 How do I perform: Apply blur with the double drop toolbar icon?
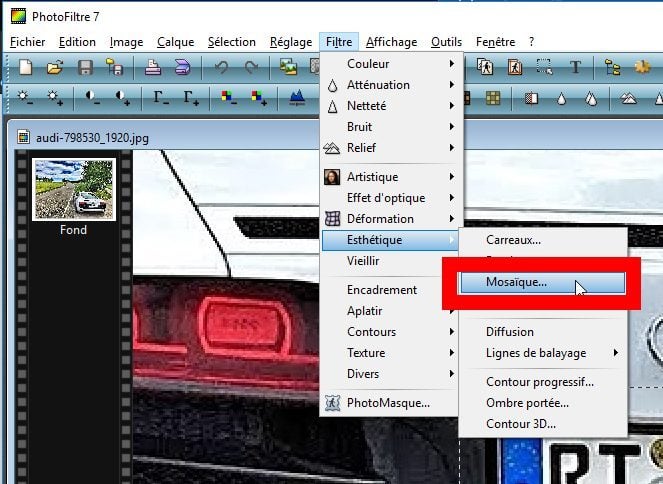[x=591, y=98]
